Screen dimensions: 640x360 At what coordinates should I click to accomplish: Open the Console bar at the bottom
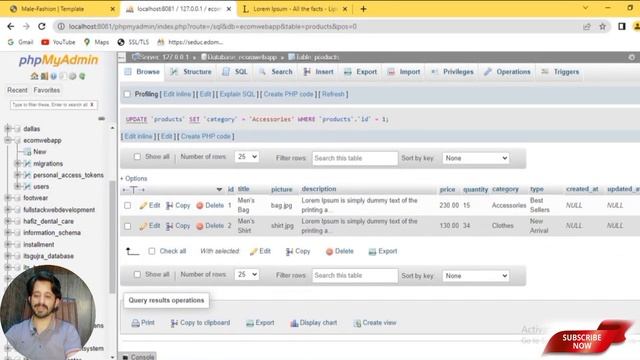[x=138, y=357]
